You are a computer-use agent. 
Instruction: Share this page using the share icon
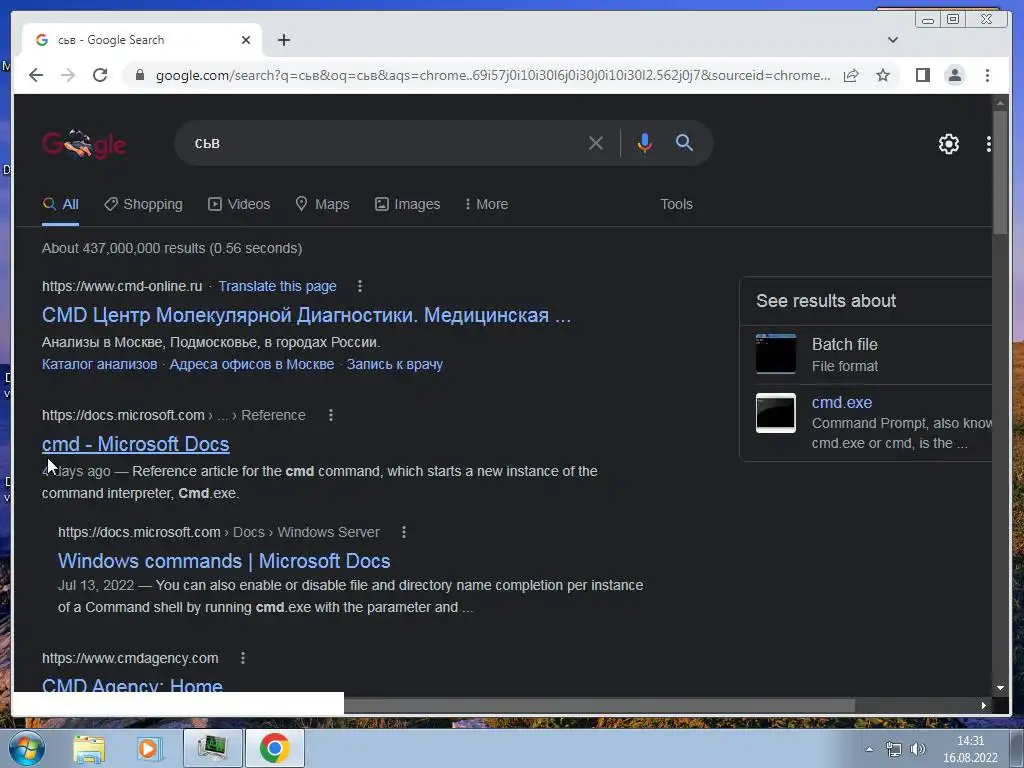coord(850,75)
